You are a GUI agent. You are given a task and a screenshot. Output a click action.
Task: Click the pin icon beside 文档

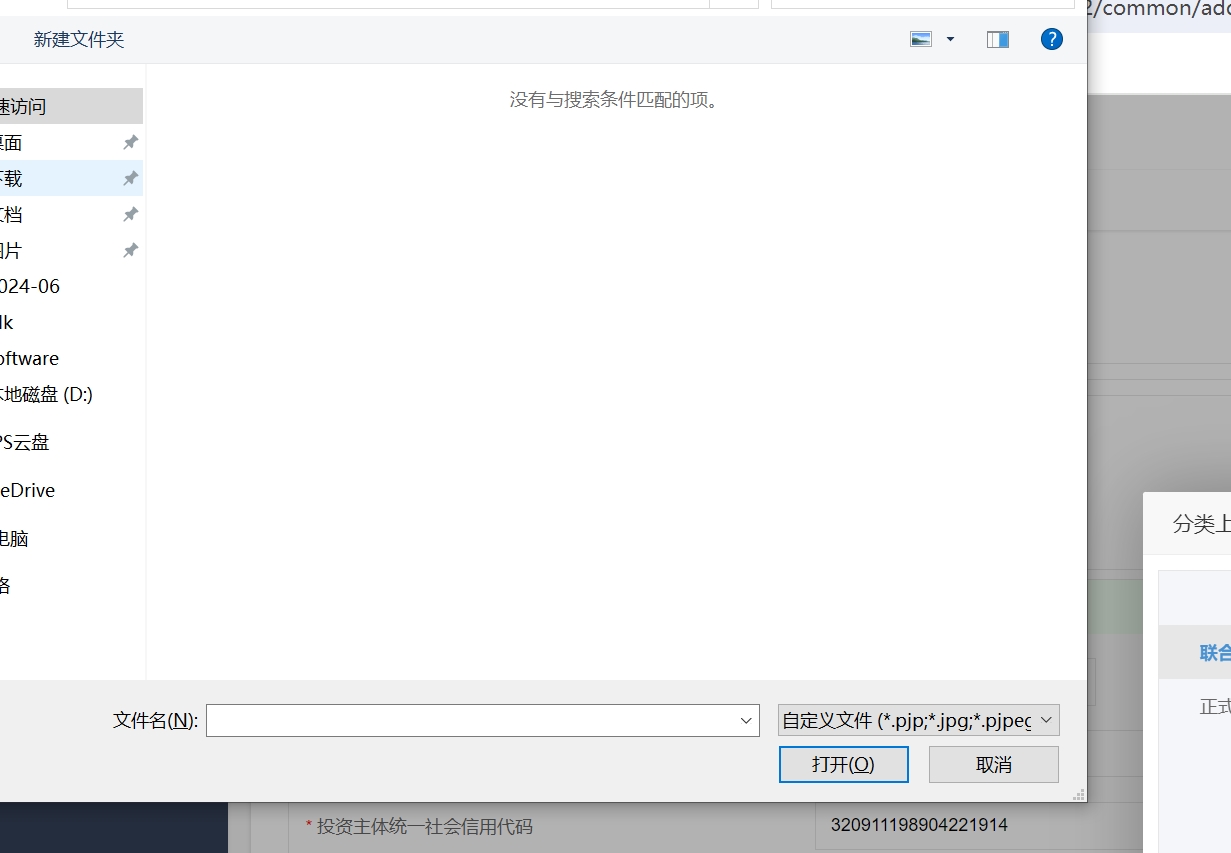(130, 215)
